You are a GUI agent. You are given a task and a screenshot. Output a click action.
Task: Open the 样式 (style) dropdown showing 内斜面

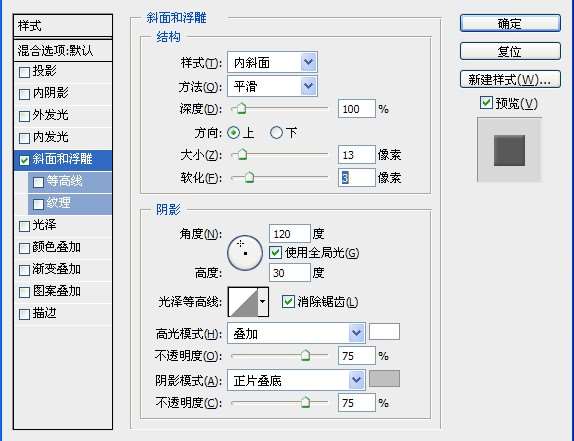coord(272,62)
